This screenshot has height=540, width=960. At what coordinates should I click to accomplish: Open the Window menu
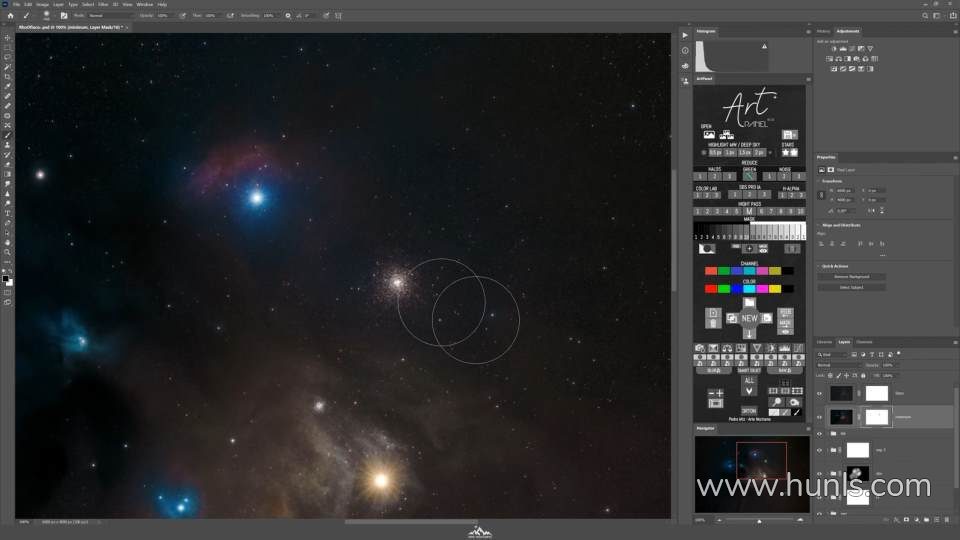[x=145, y=4]
